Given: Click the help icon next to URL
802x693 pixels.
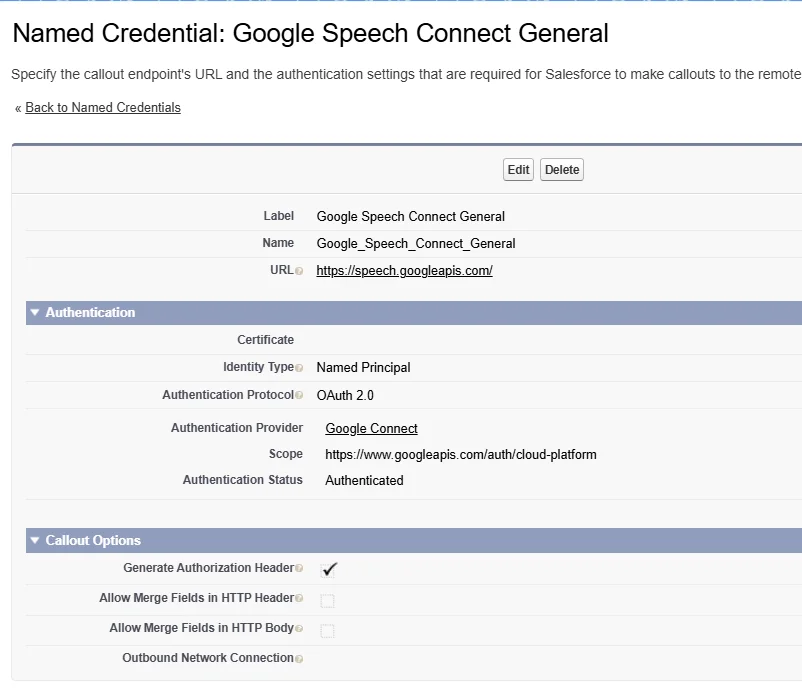Looking at the screenshot, I should tap(299, 271).
